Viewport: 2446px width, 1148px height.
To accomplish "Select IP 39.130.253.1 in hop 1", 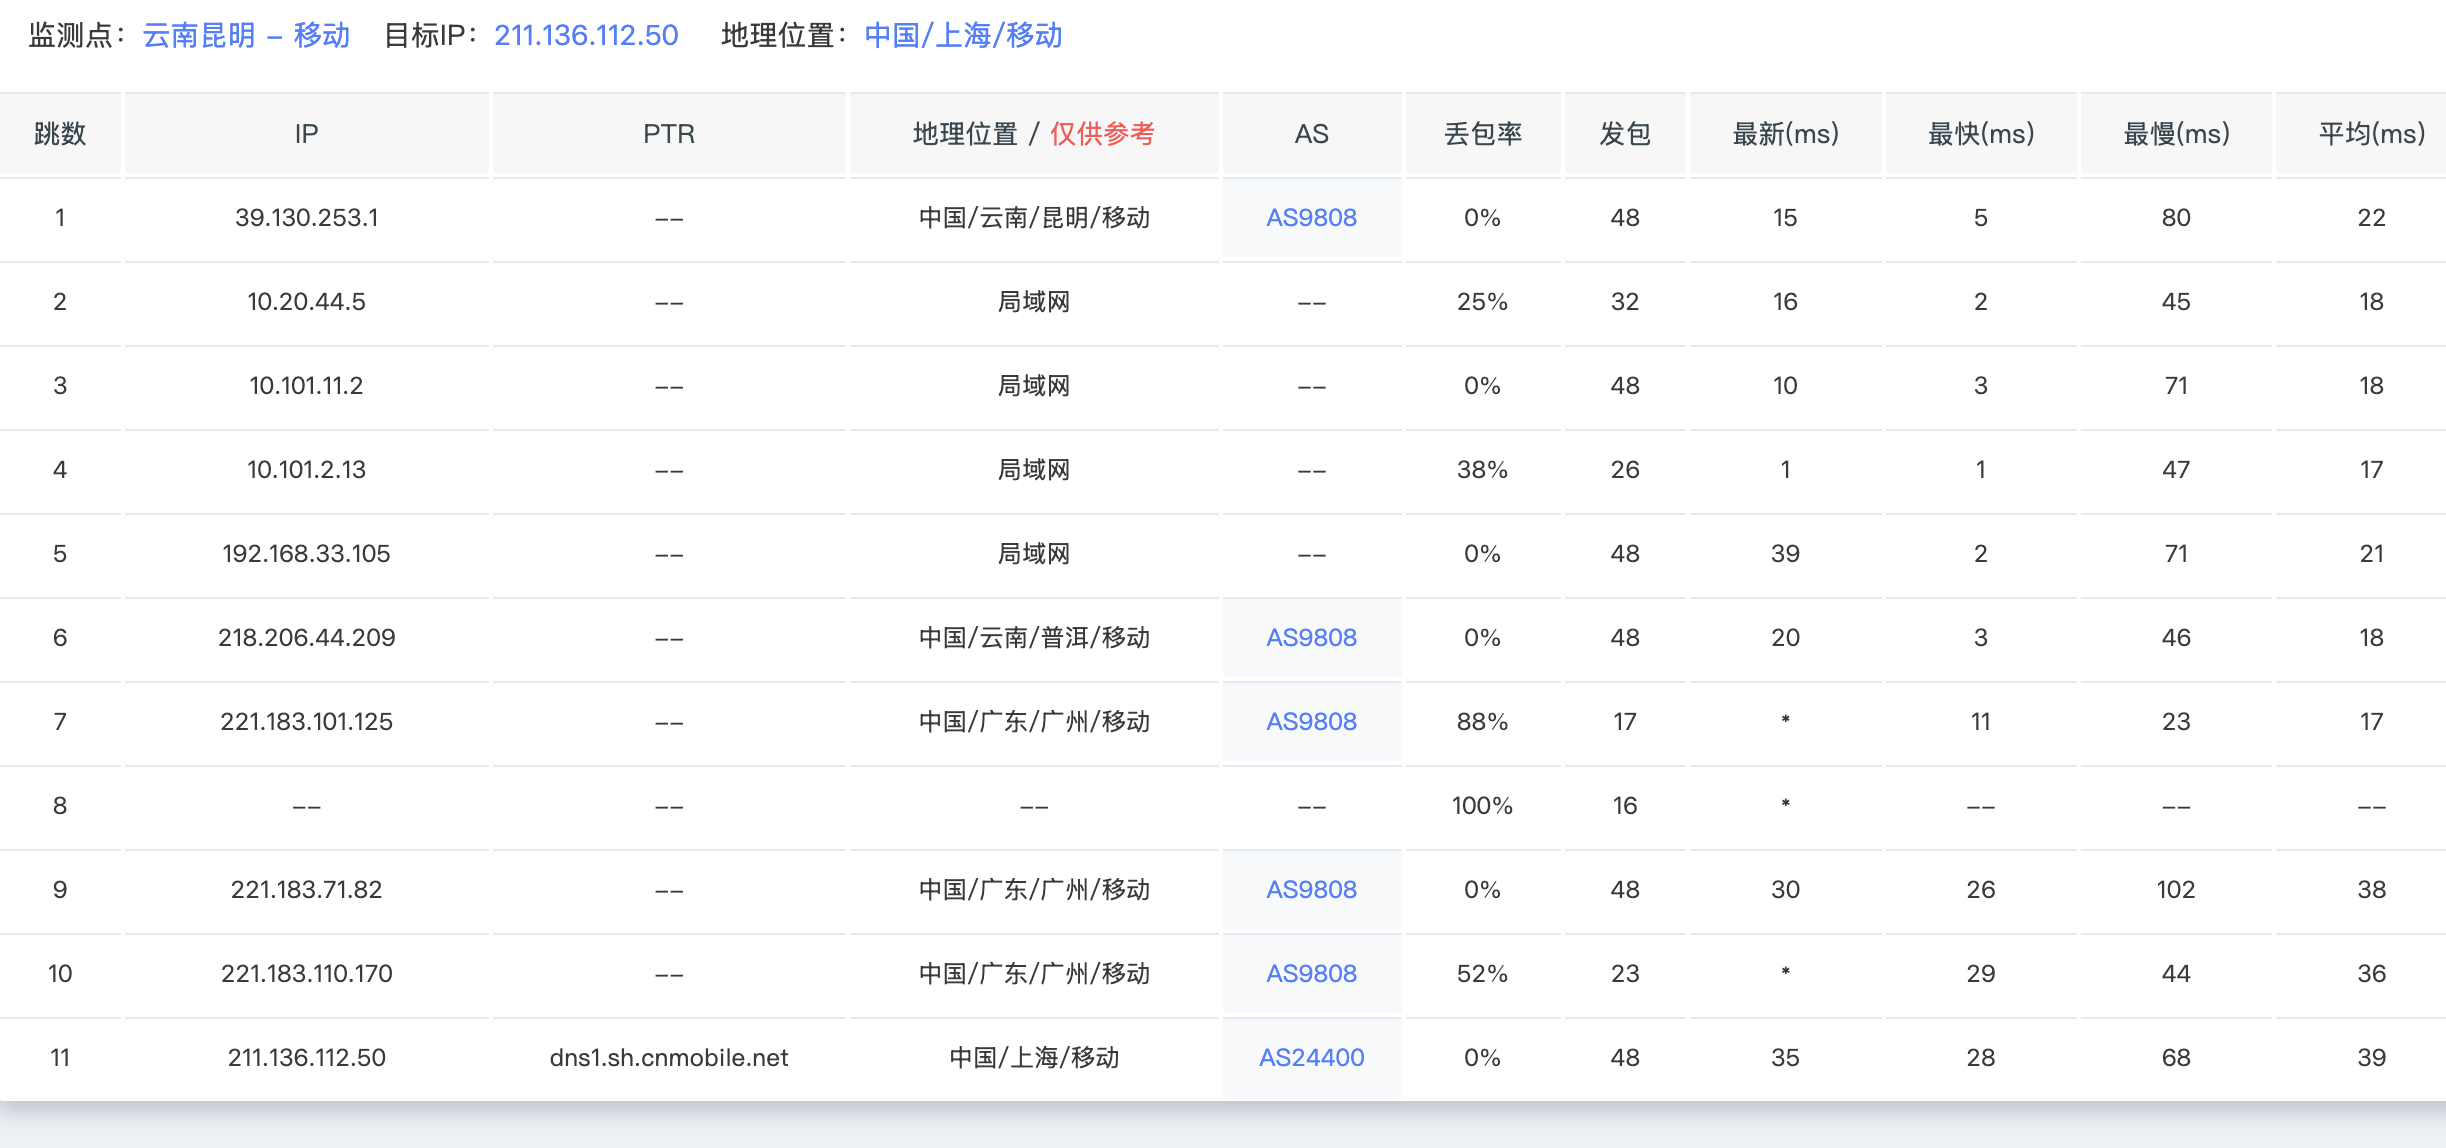I will [306, 217].
